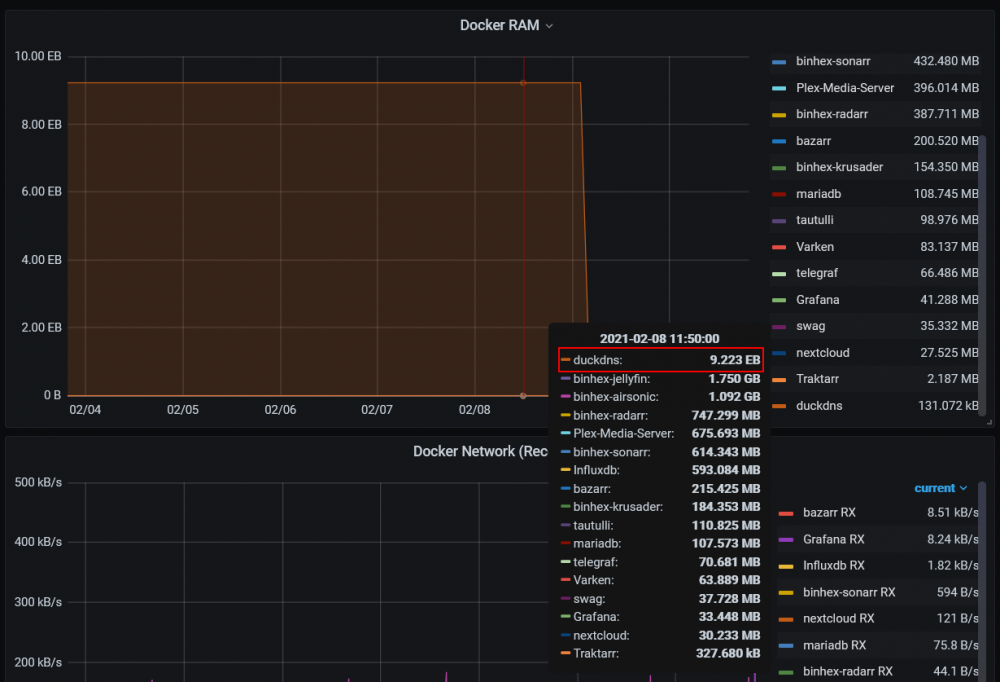Open color picker for nextcloud RX swatch
The height and width of the screenshot is (682, 1000).
tap(786, 619)
